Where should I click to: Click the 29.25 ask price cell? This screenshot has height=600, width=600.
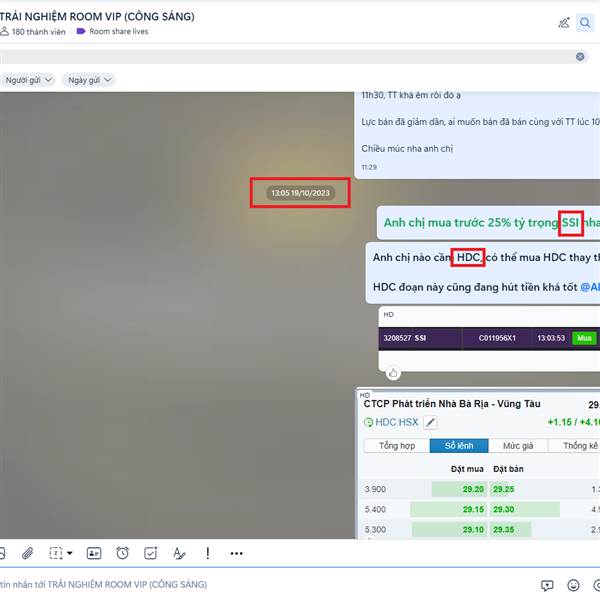pos(503,489)
